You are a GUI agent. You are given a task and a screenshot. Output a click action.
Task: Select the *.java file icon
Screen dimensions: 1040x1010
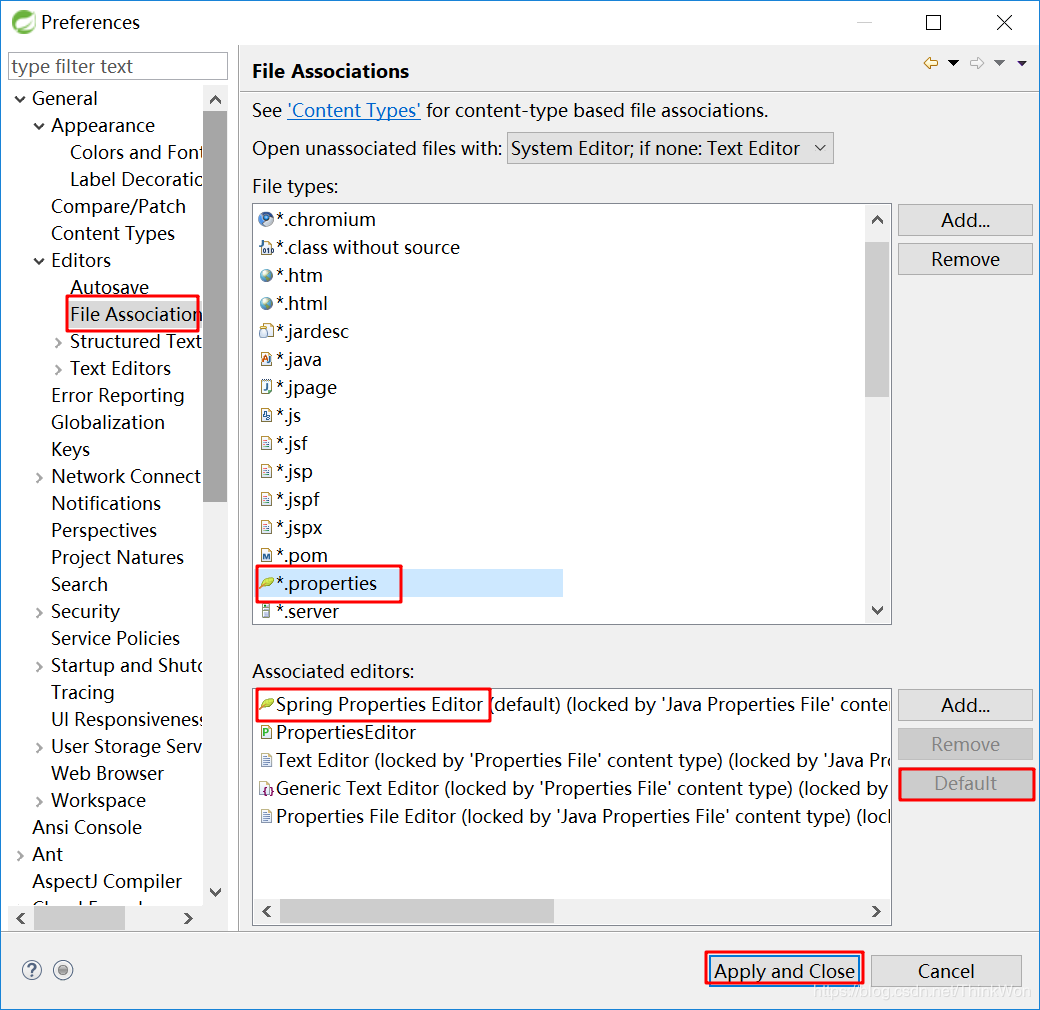point(266,359)
